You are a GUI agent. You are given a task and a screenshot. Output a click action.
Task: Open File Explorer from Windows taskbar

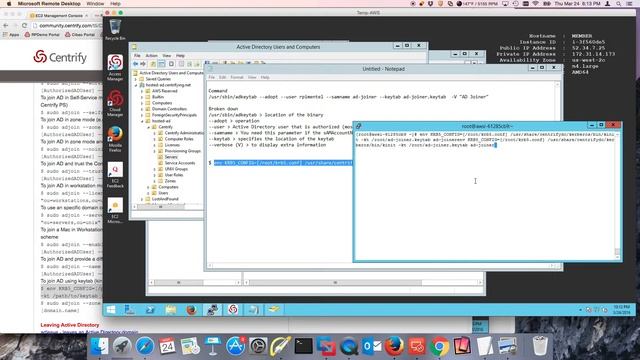171,310
